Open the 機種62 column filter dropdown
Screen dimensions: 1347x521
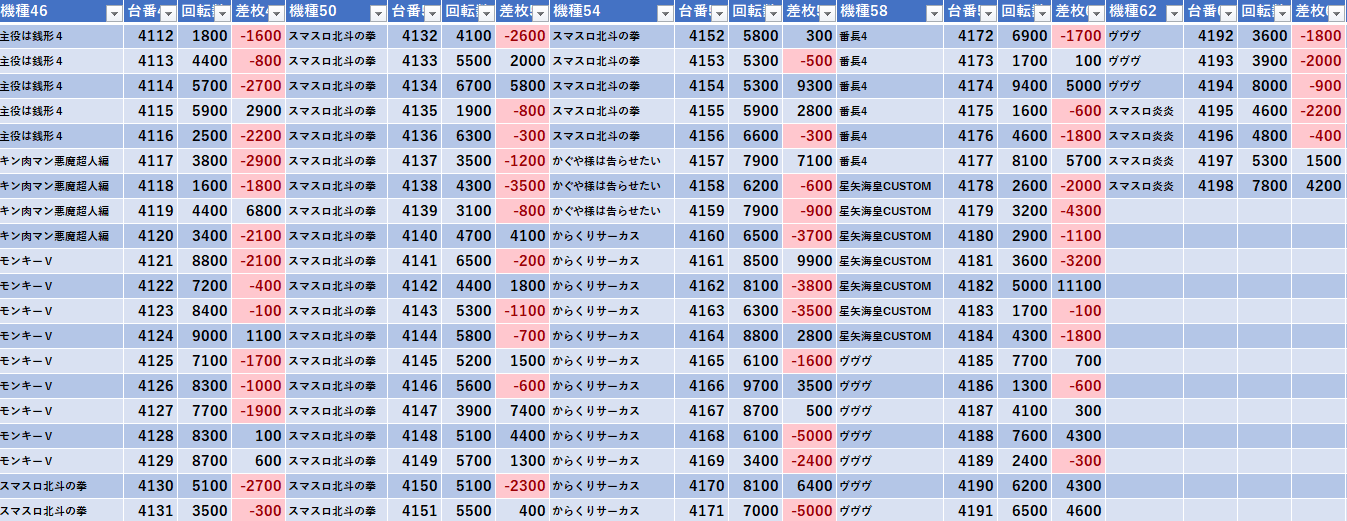[x=1172, y=13]
